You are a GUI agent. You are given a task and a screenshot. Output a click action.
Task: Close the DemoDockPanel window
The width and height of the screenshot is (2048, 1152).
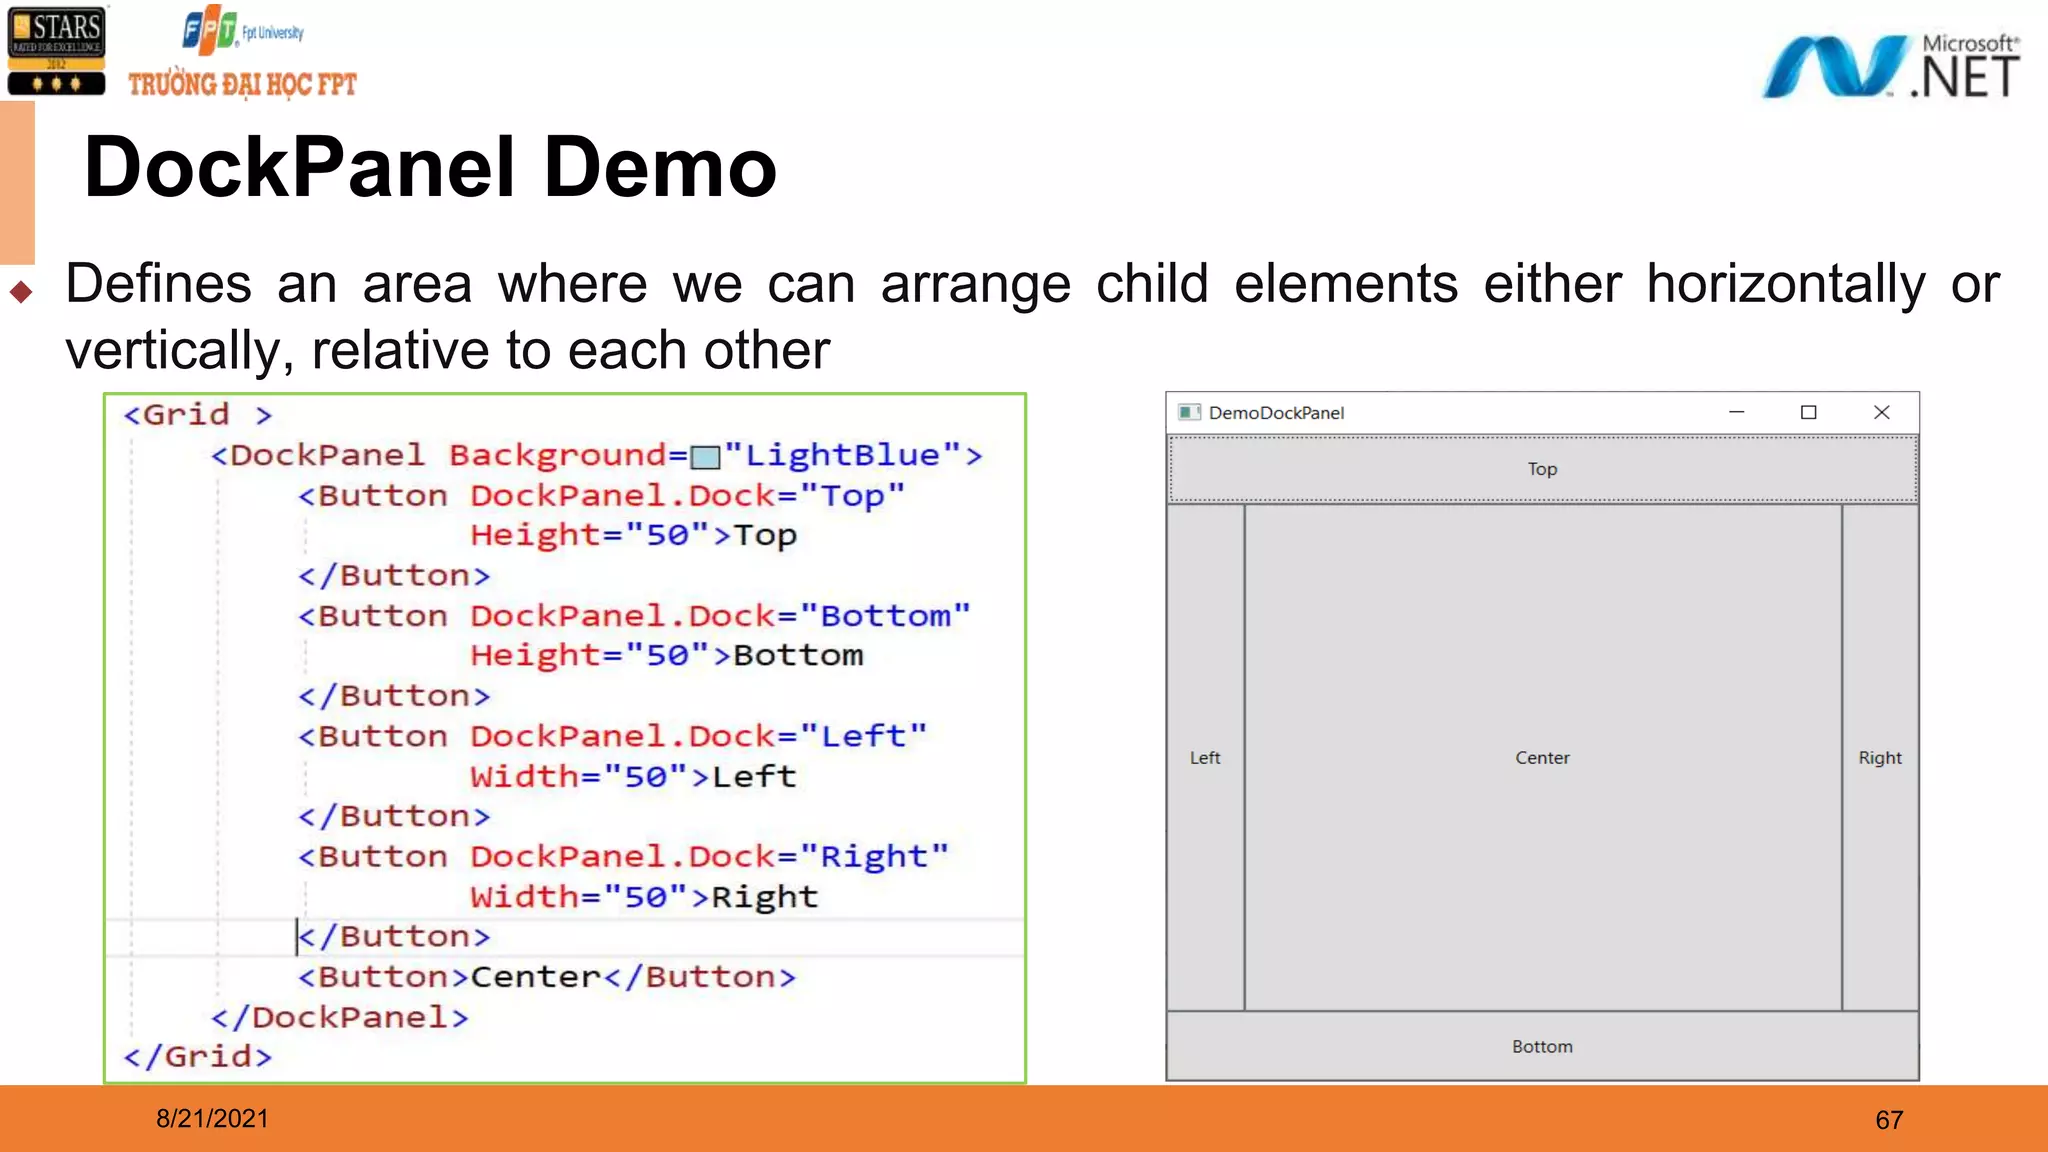click(x=1881, y=412)
